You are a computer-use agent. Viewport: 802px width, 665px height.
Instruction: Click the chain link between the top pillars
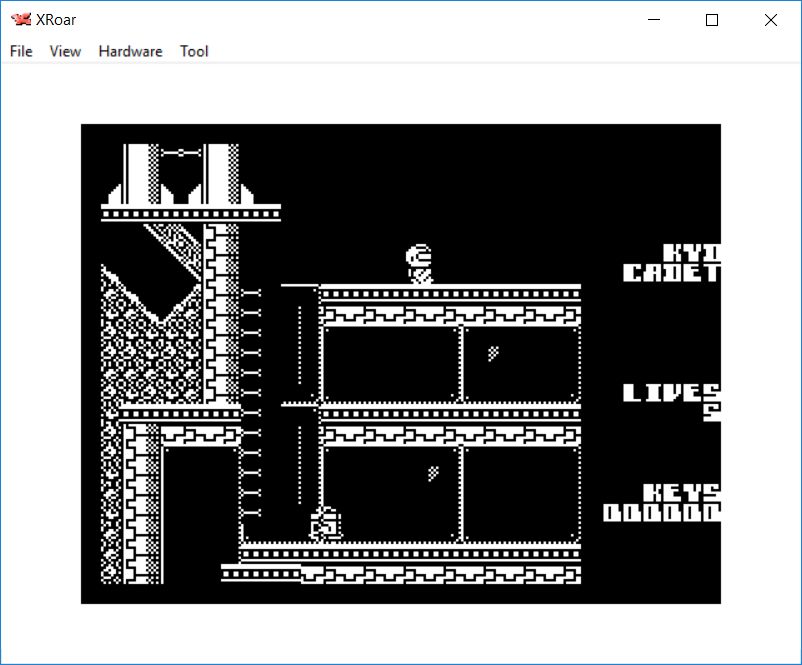[x=180, y=153]
